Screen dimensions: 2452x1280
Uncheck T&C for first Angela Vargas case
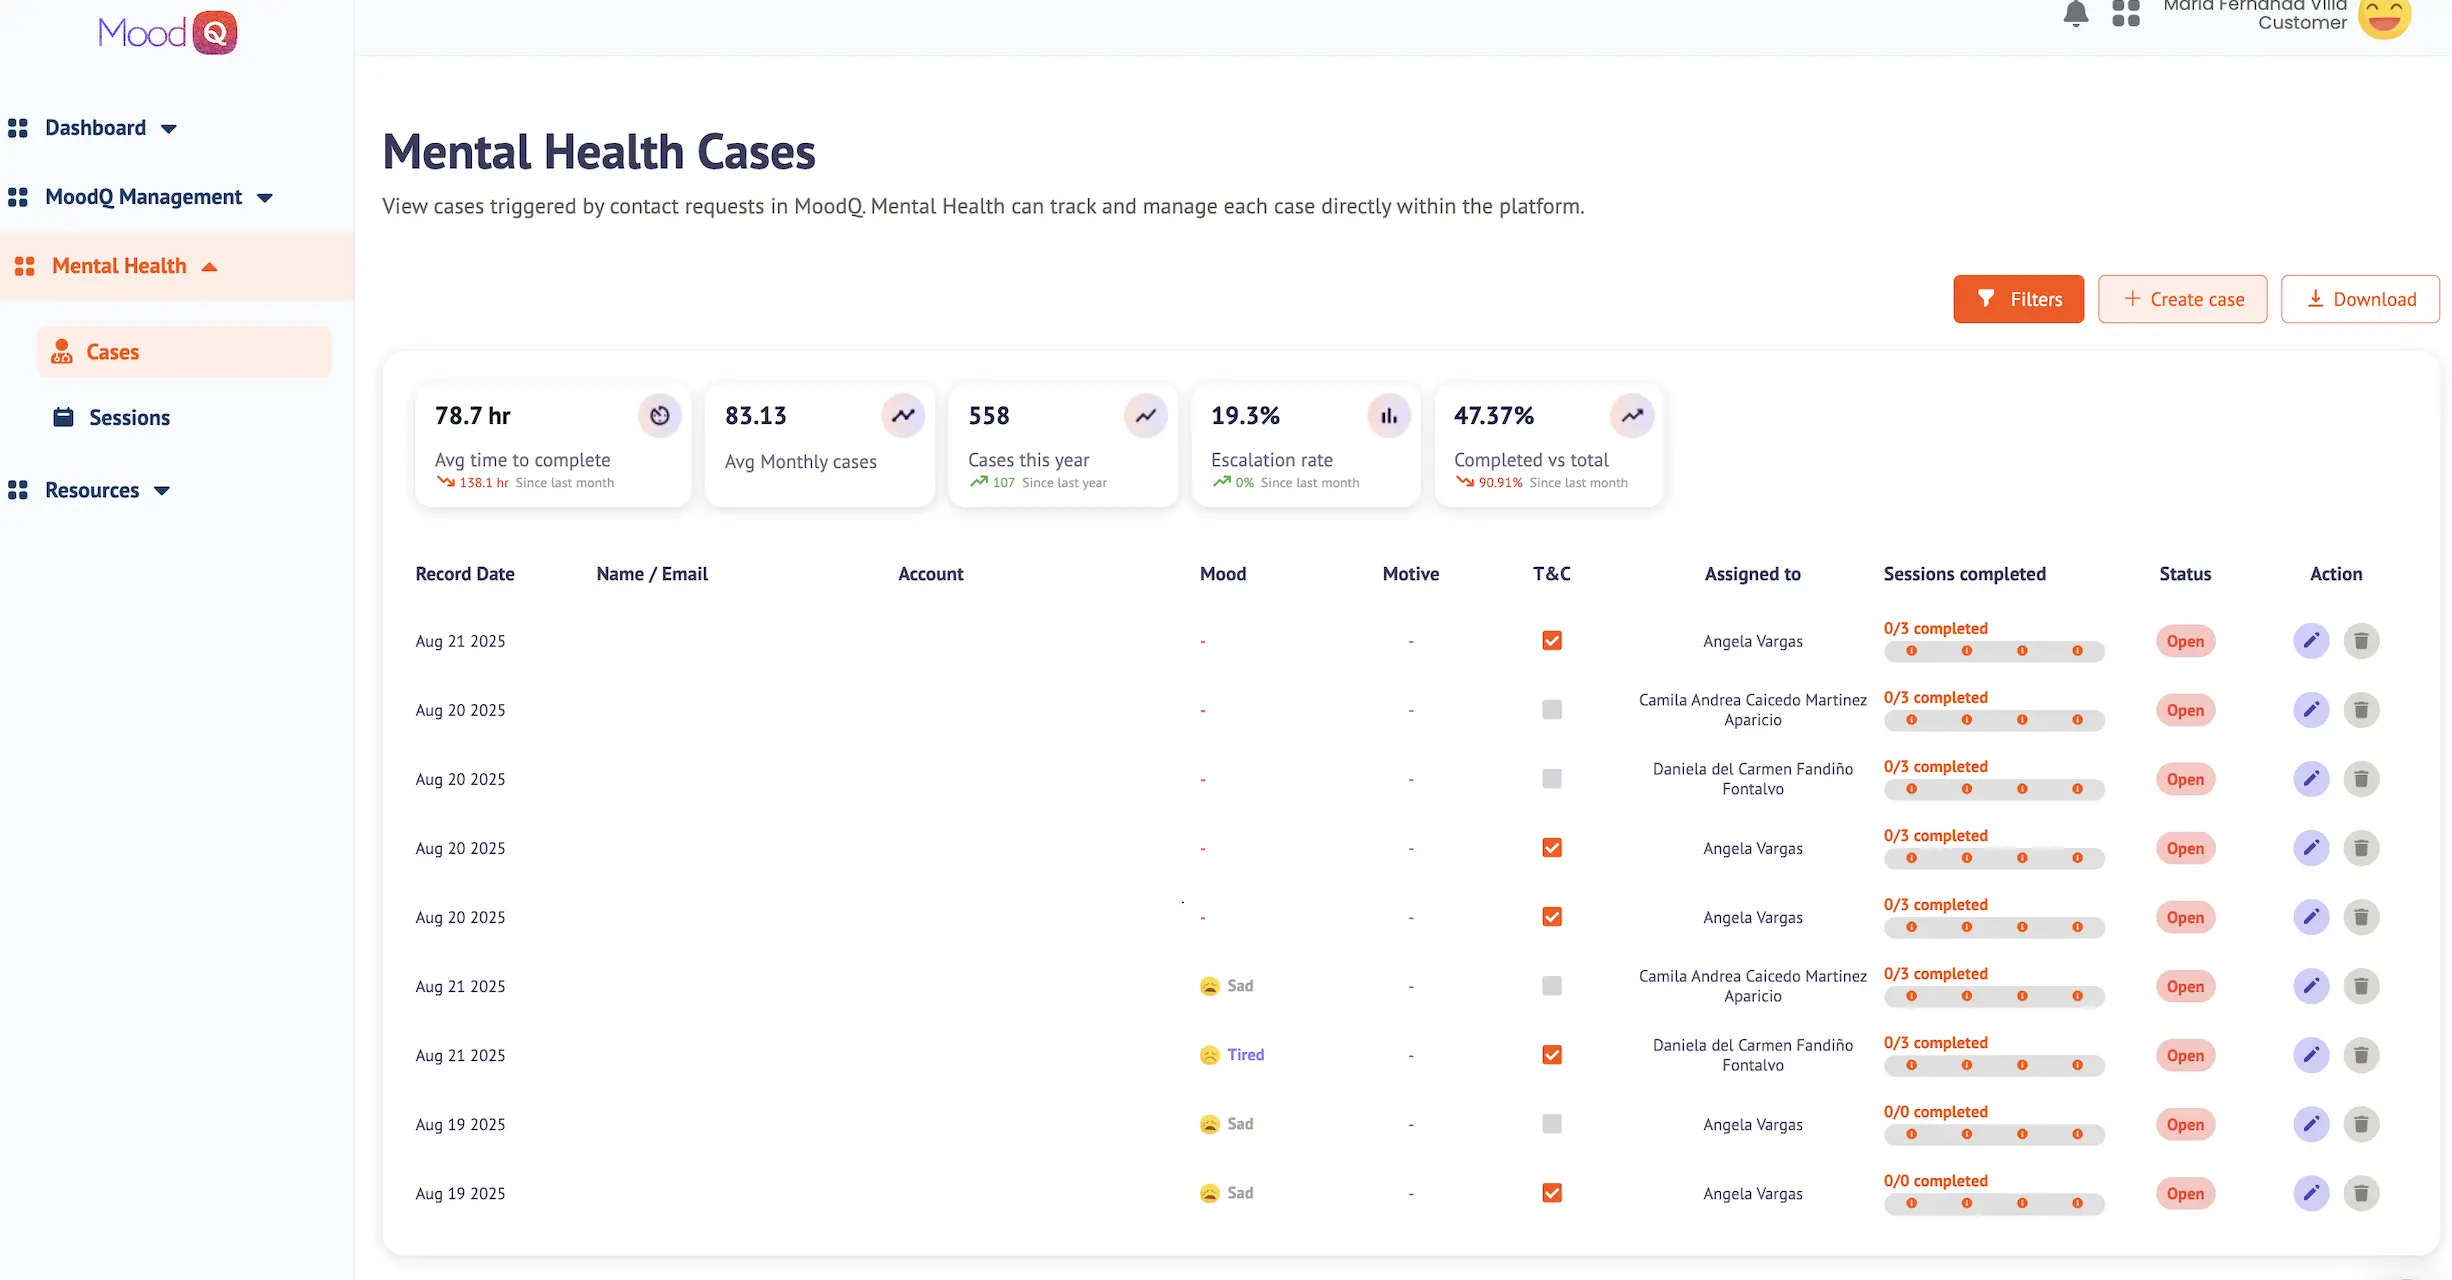click(1551, 641)
